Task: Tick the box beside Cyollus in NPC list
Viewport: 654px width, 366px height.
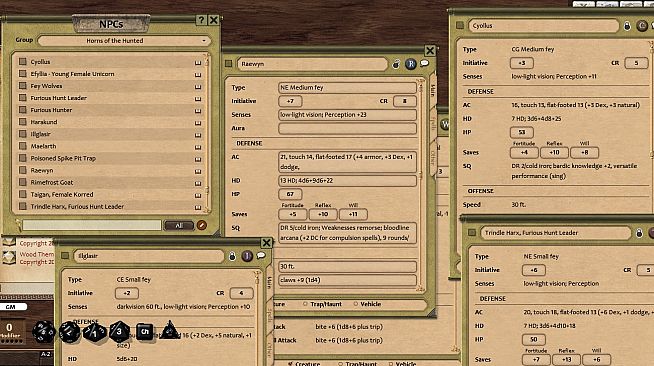Action: click(23, 62)
